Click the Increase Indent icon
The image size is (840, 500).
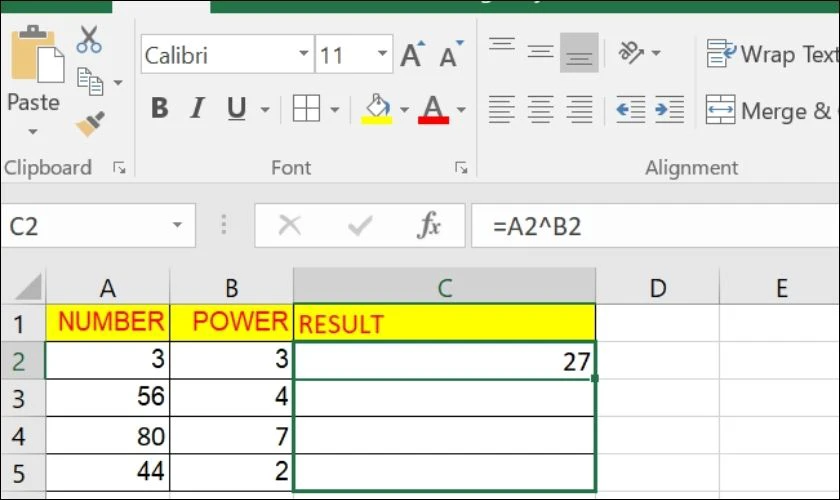point(669,108)
